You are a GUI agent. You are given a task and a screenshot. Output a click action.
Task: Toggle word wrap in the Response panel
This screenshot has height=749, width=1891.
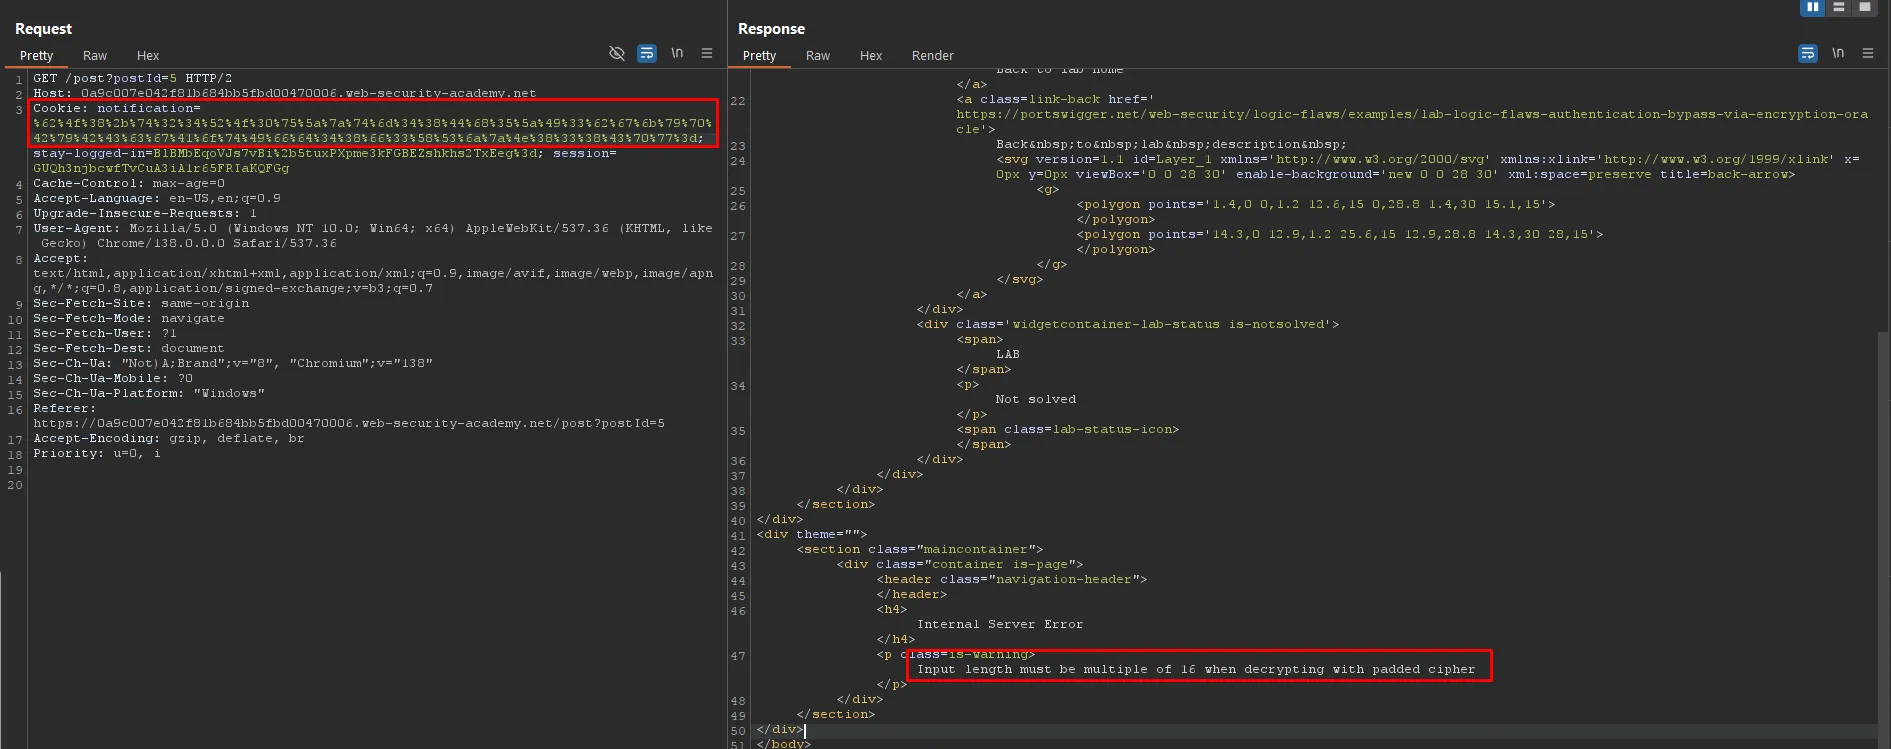[1807, 53]
